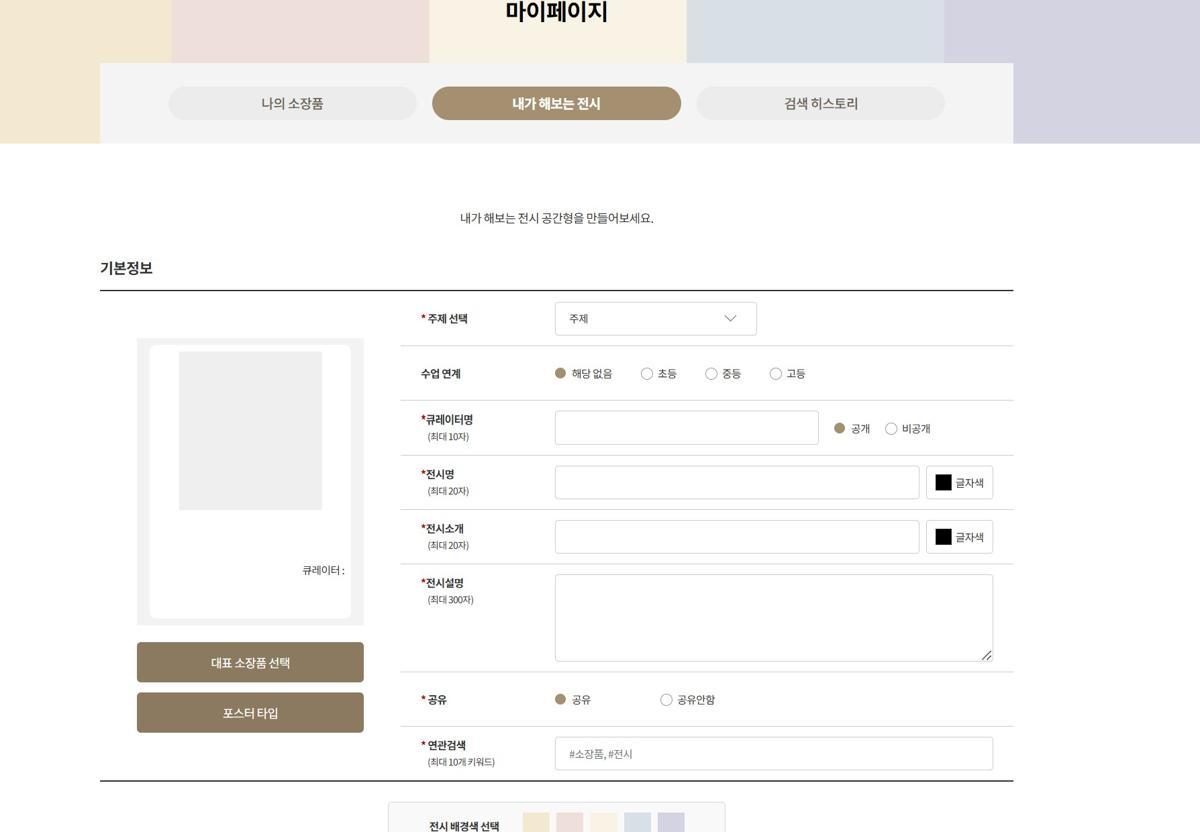Click the chevron arrow in 주제 dropdown

point(730,319)
